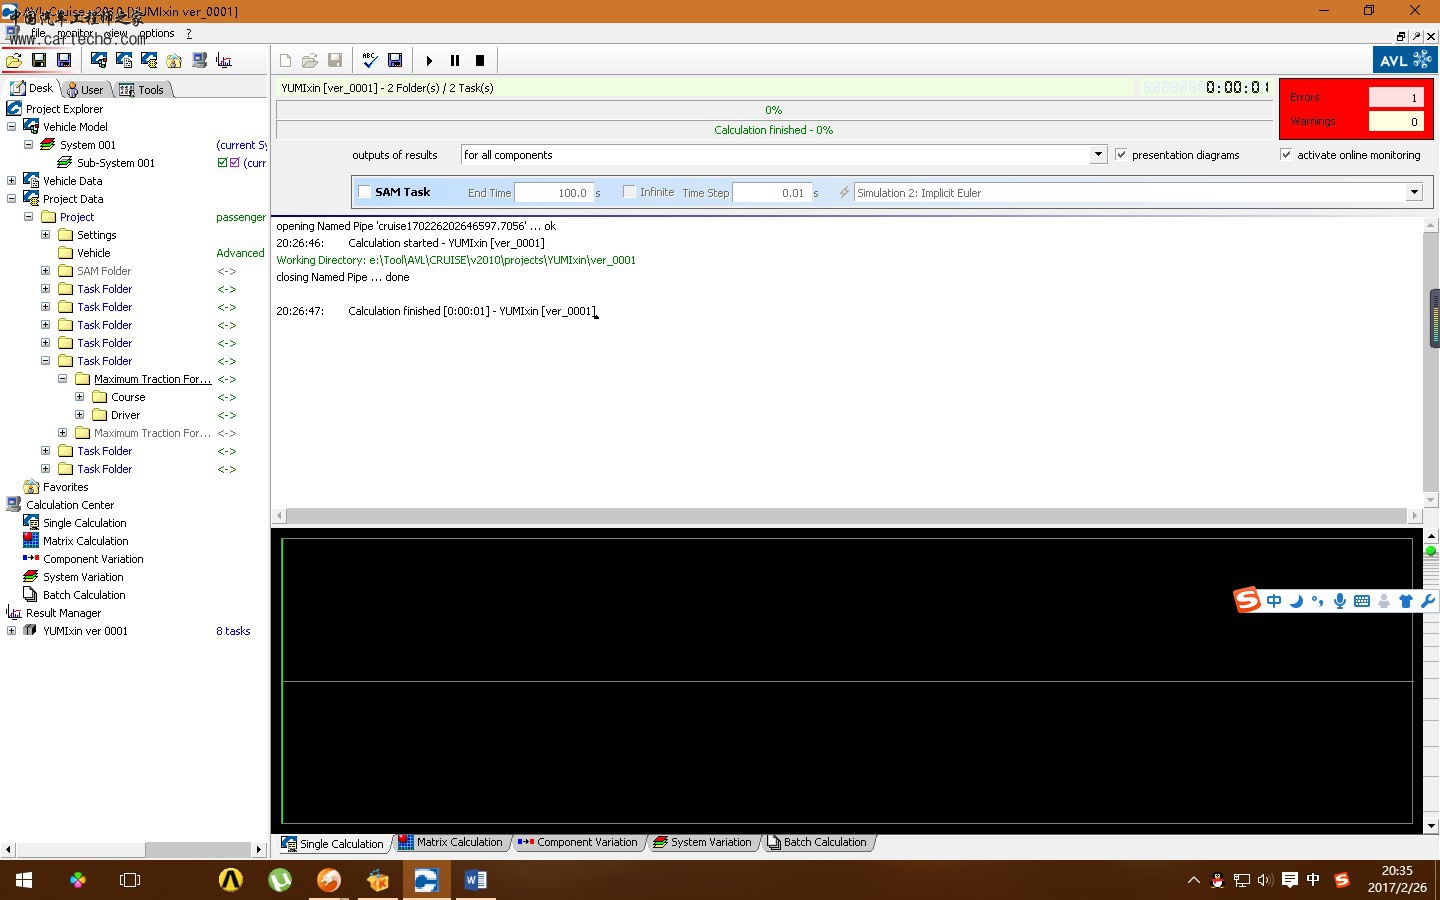Switch to Batch Calculation bottom tab
This screenshot has width=1440, height=900.
817,842
